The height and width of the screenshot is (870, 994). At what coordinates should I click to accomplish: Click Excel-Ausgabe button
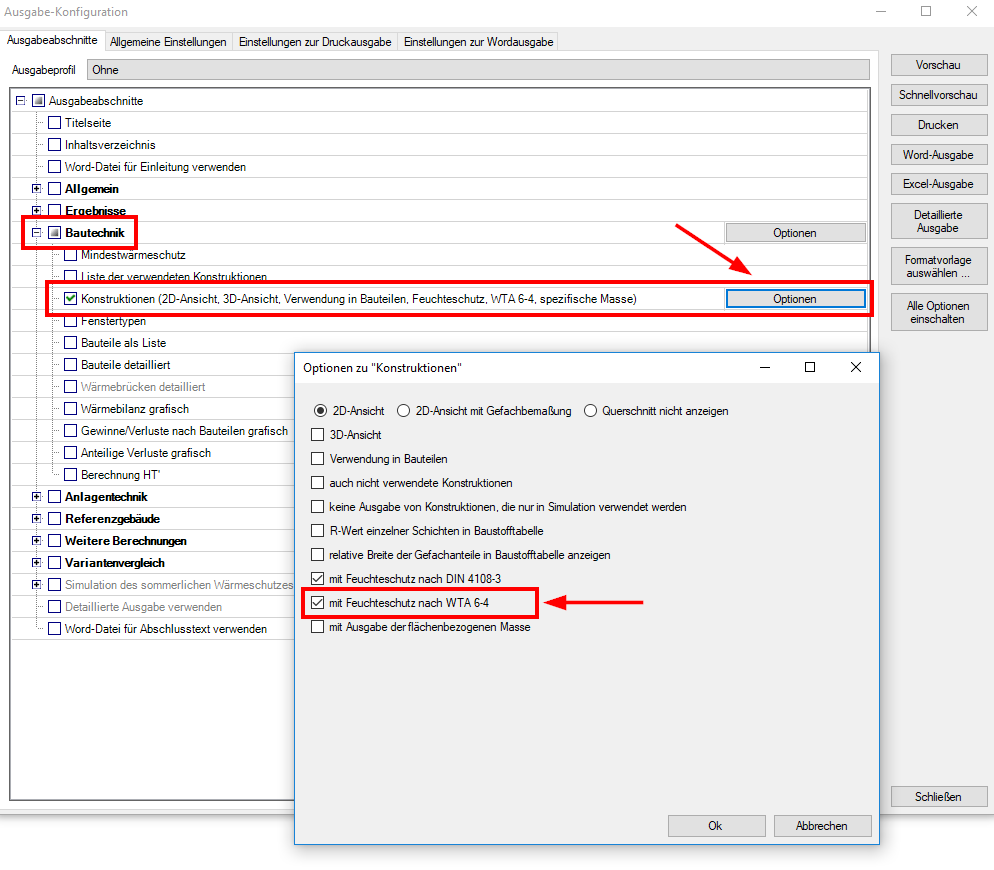[x=938, y=185]
